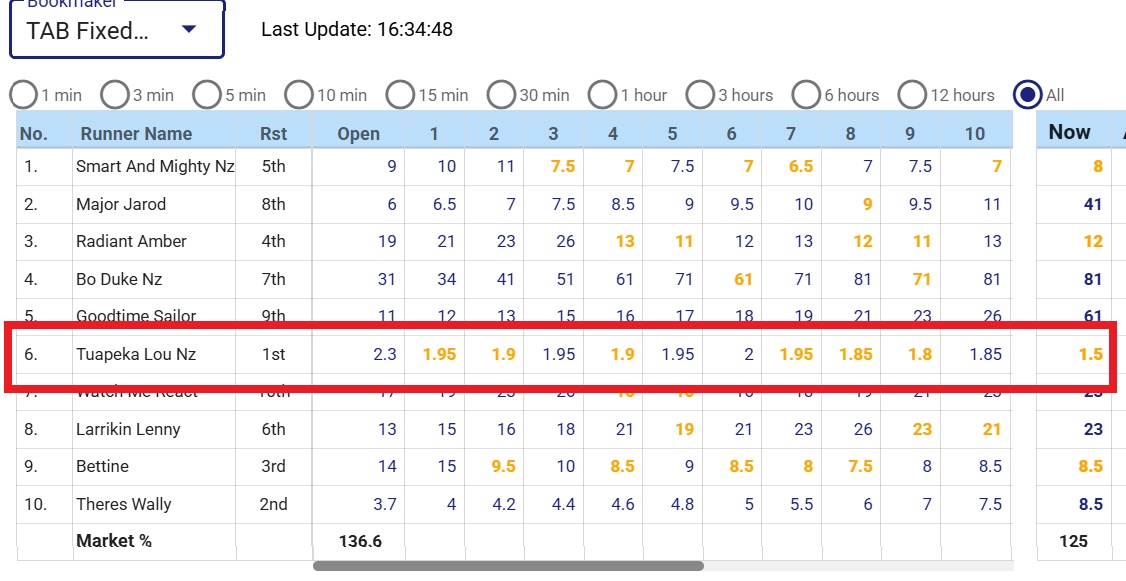Choose the 5 min radio option

coord(207,95)
